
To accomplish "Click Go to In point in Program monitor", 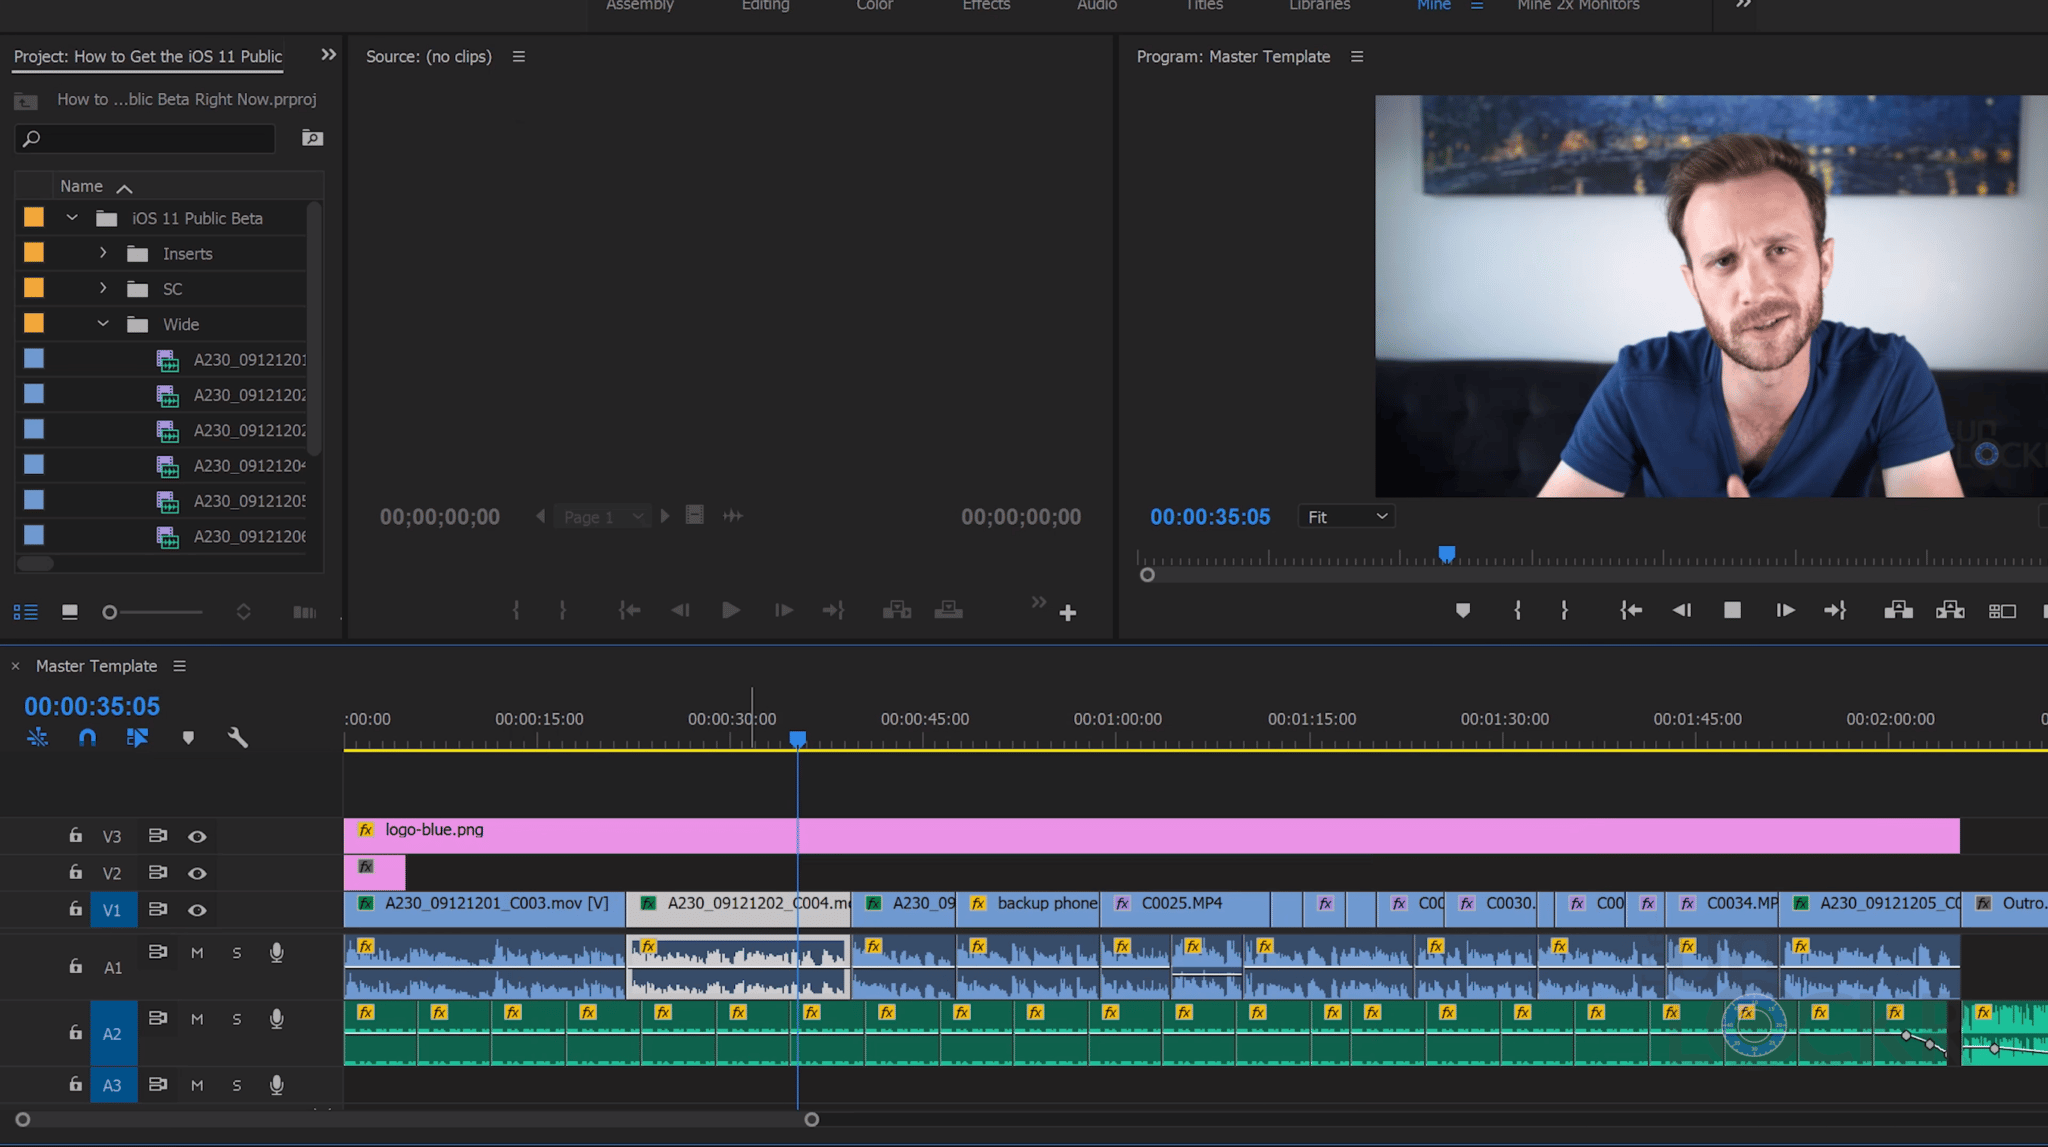I will 1630,610.
